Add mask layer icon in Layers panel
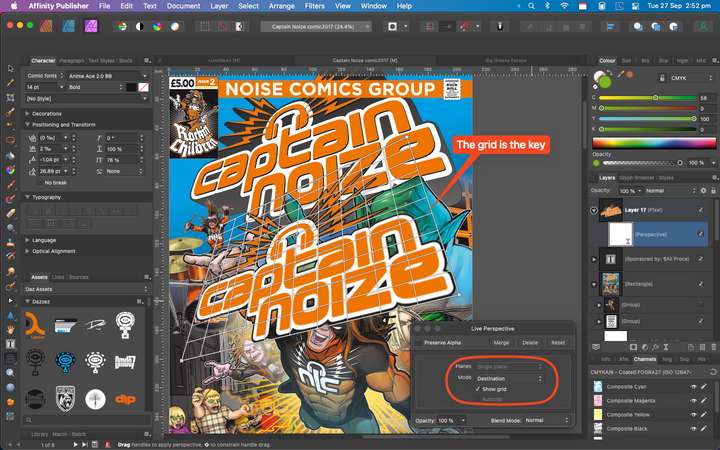 tap(634, 347)
